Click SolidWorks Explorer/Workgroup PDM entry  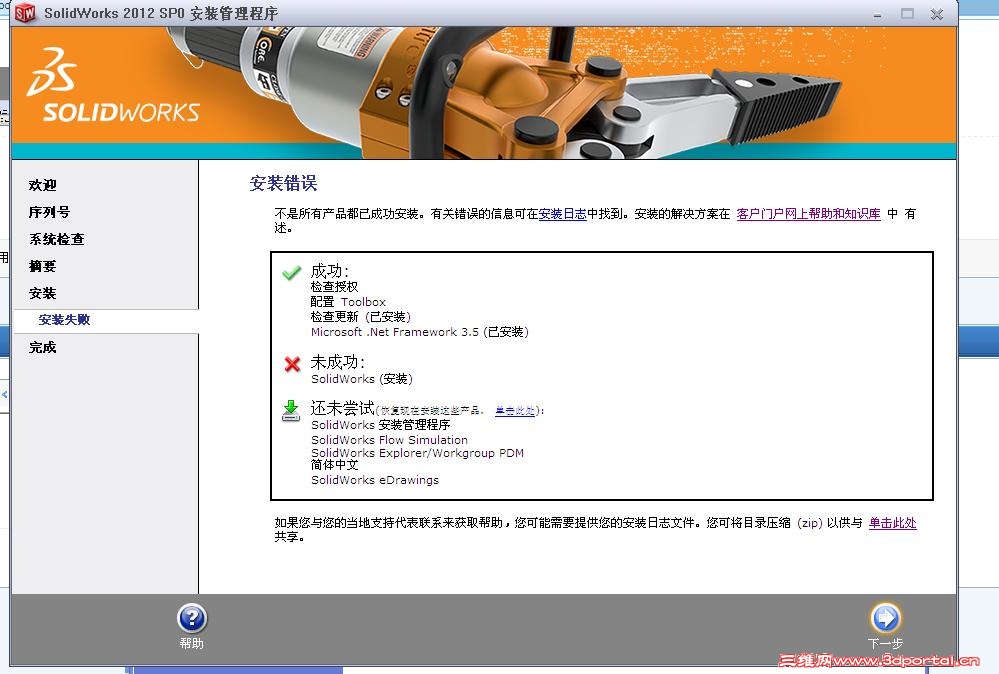(417, 453)
